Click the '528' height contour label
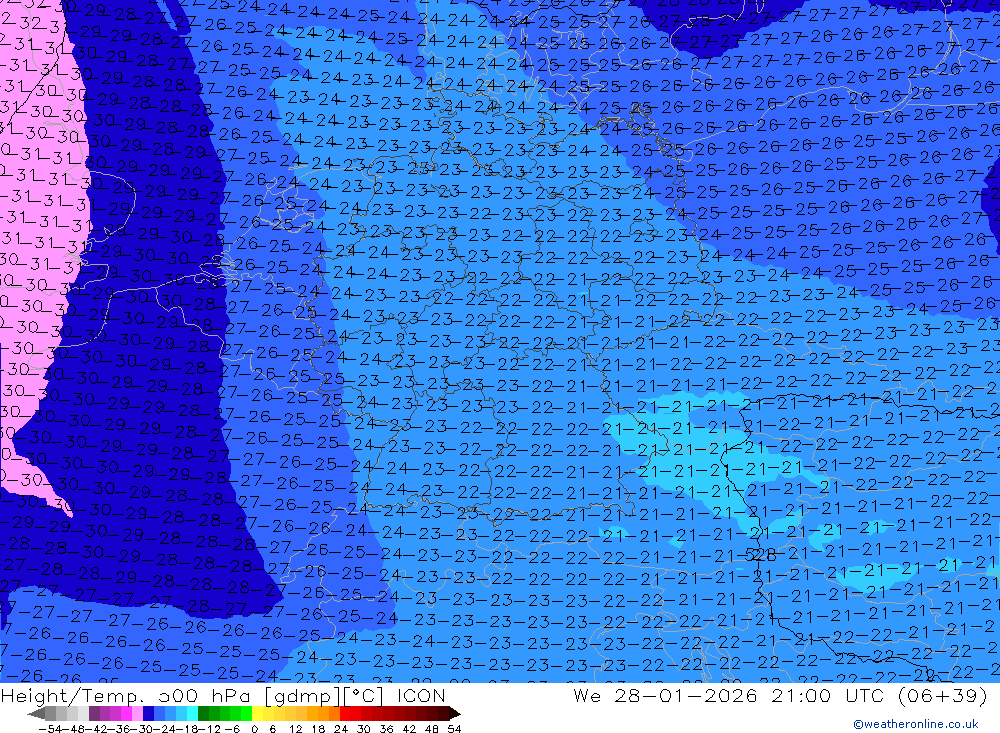 [760, 555]
